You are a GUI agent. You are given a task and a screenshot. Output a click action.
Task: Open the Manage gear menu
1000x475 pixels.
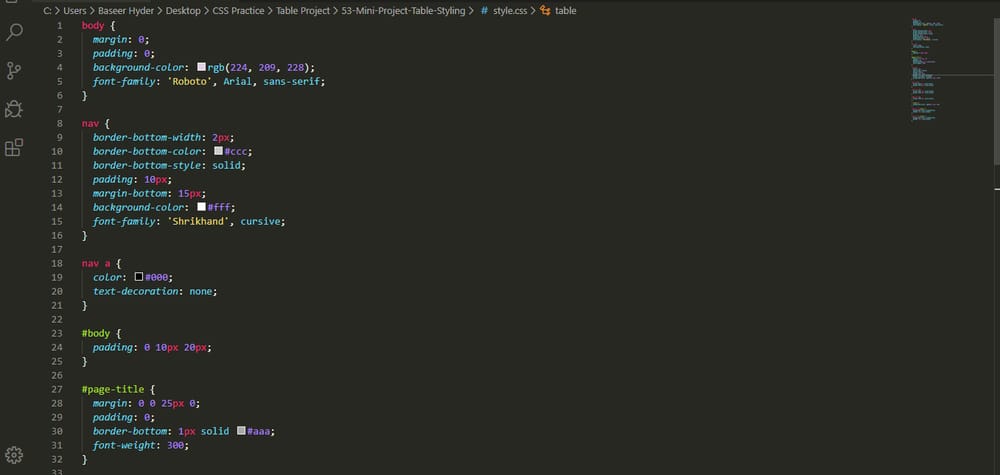point(14,455)
